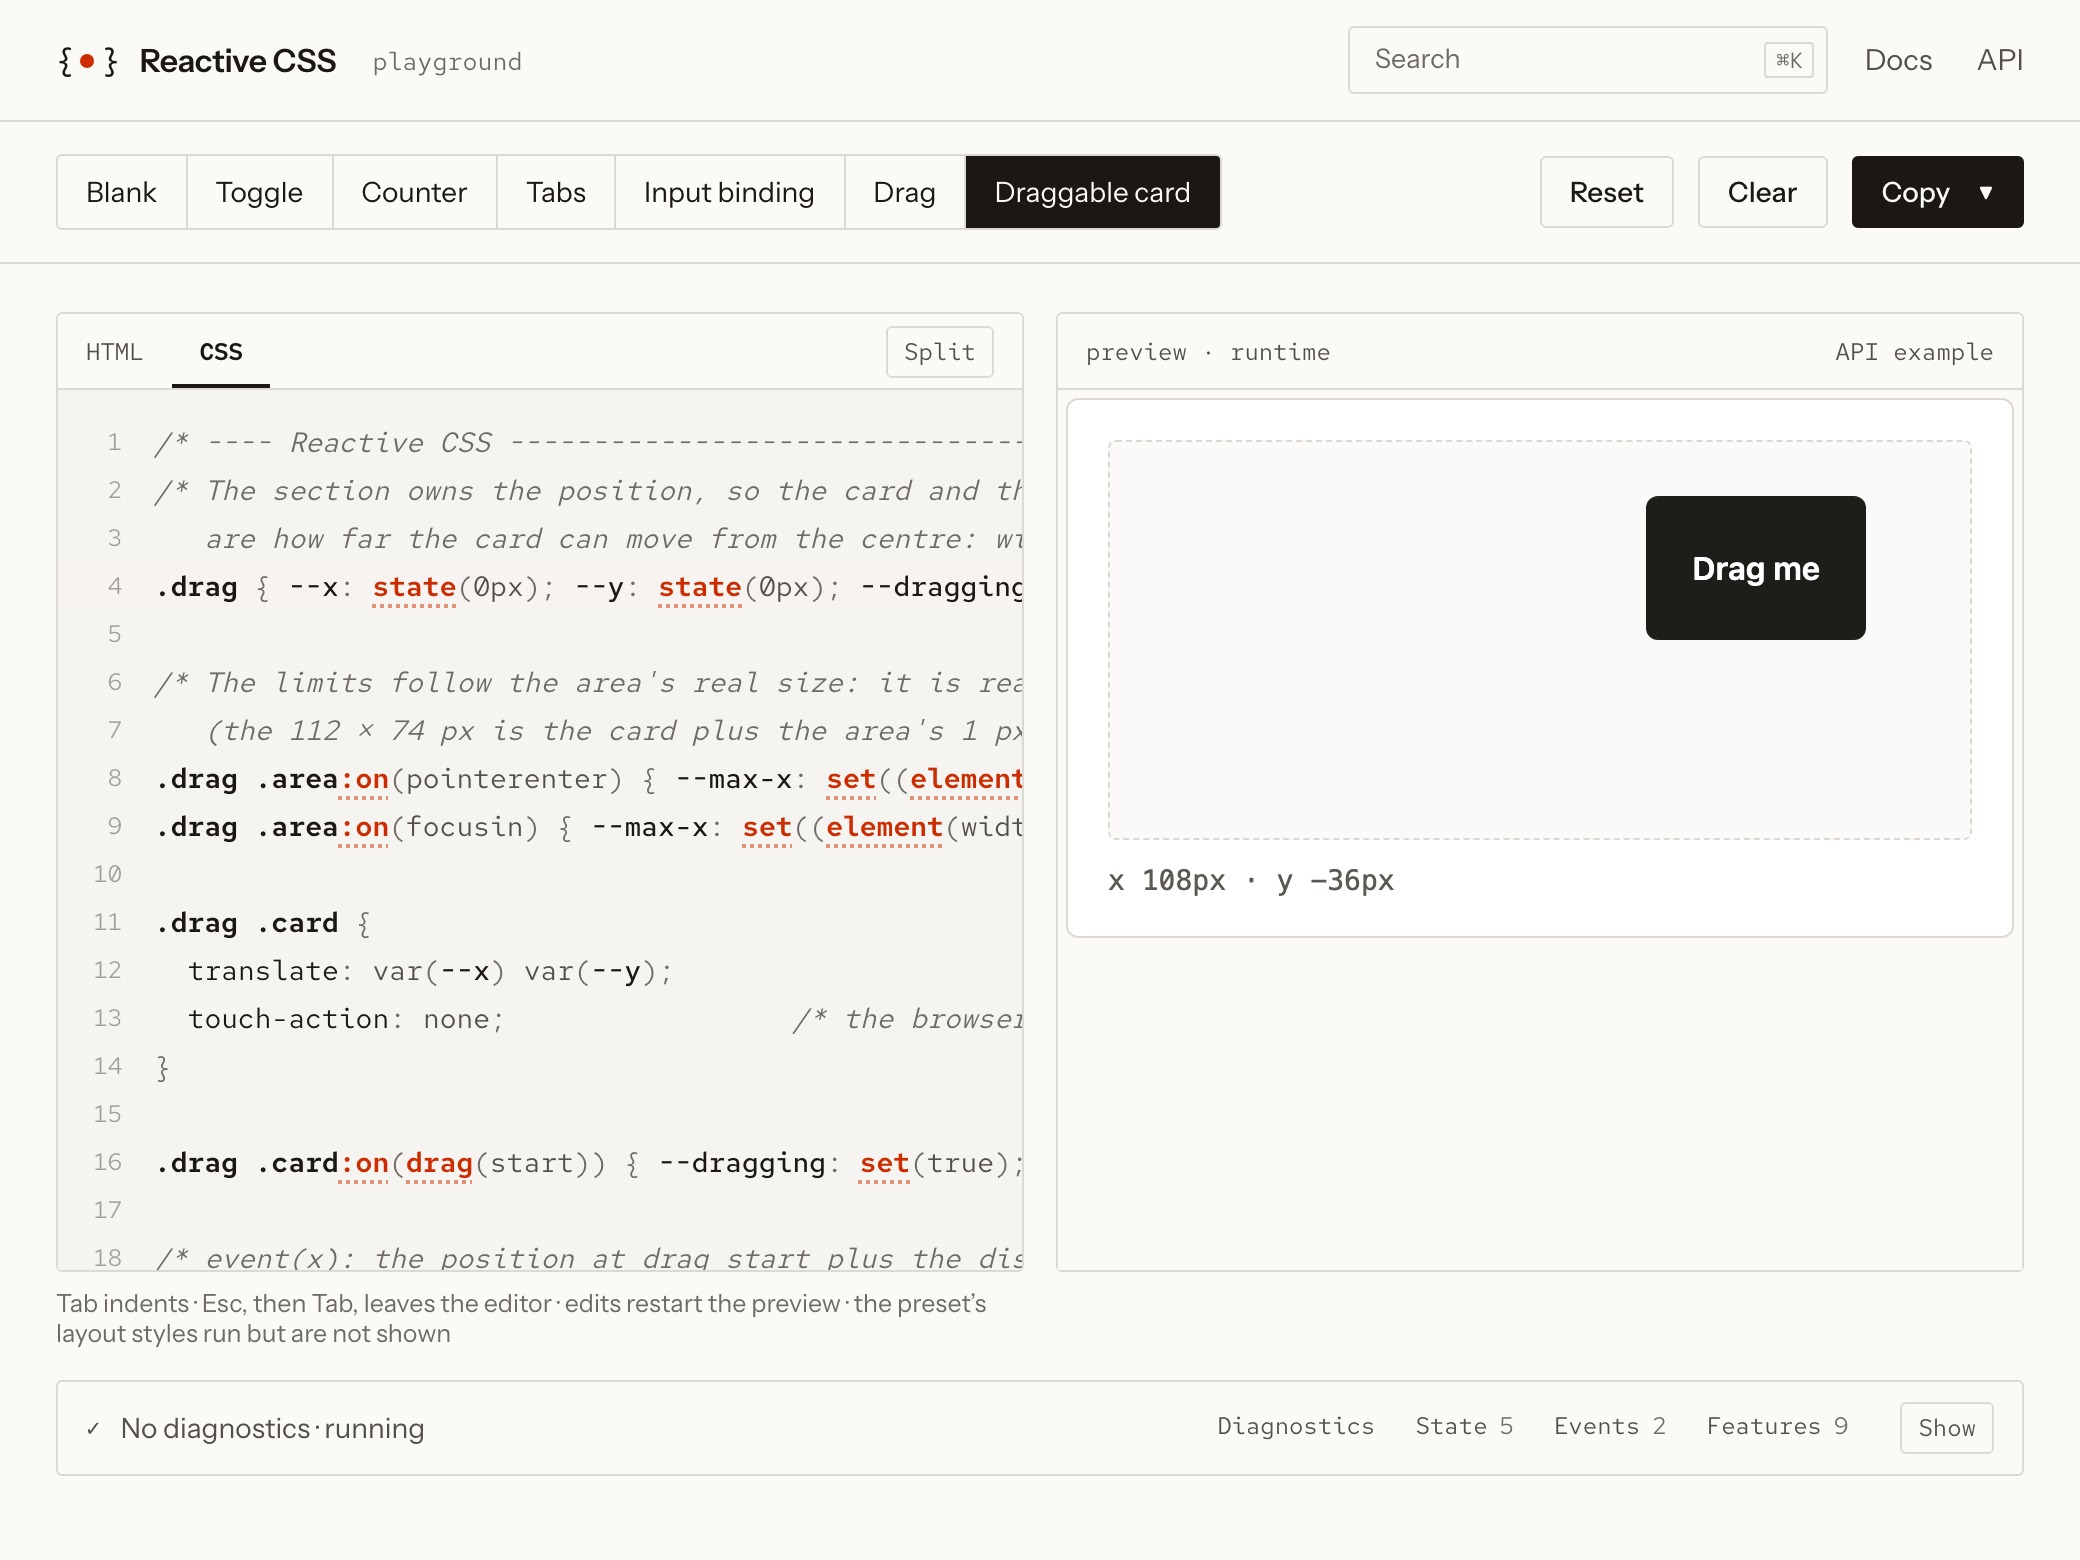Open the State 5 panel tab
The image size is (2080, 1560).
1464,1427
